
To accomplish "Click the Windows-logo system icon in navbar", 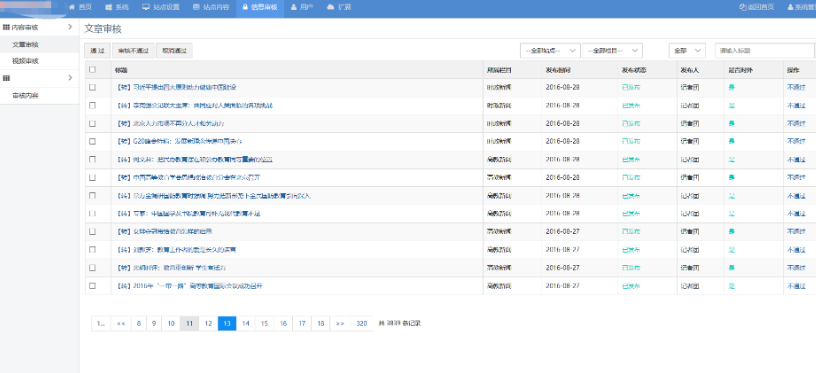I will [x=108, y=7].
